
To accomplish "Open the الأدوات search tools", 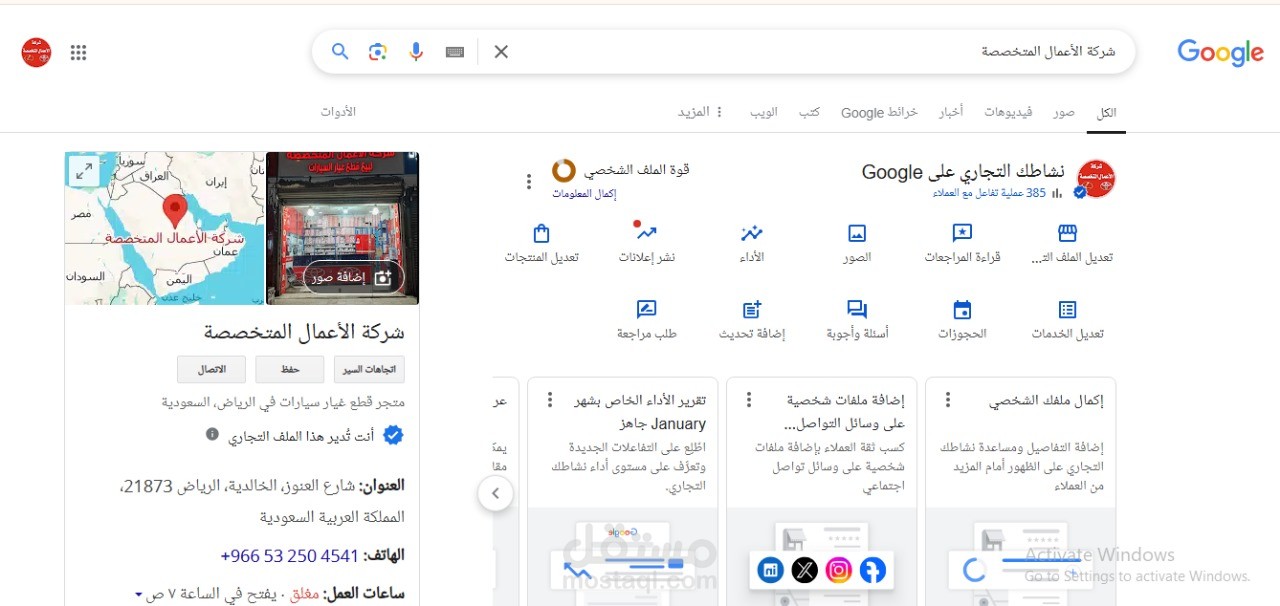I will tap(338, 112).
